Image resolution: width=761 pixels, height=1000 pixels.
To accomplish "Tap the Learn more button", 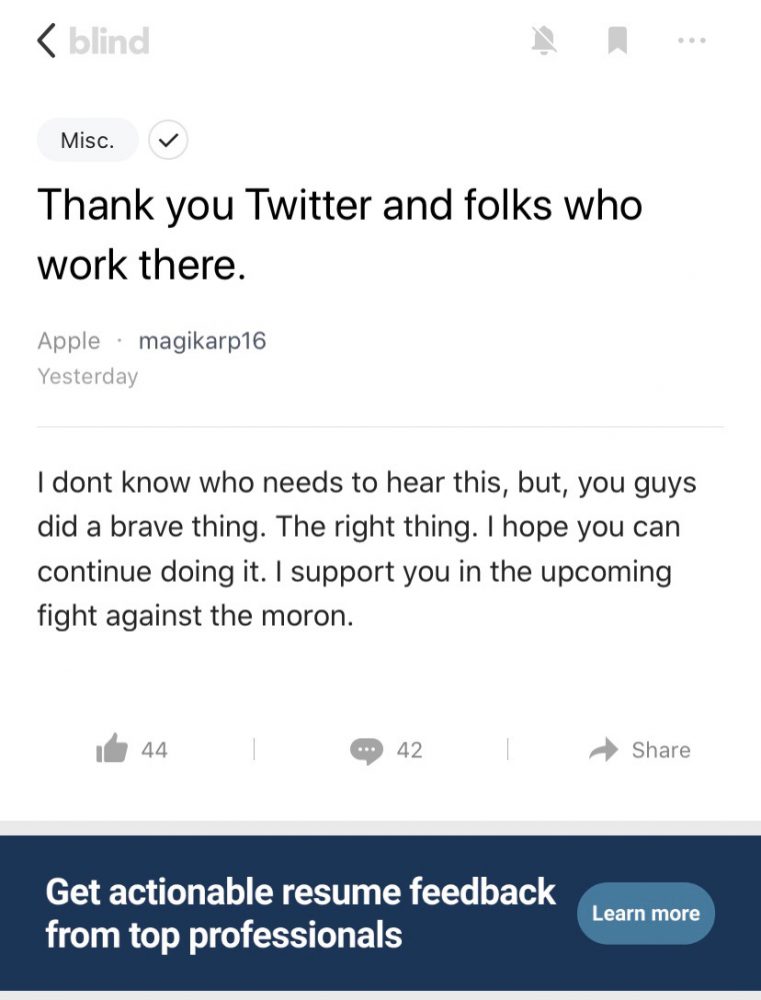I will pyautogui.click(x=646, y=913).
